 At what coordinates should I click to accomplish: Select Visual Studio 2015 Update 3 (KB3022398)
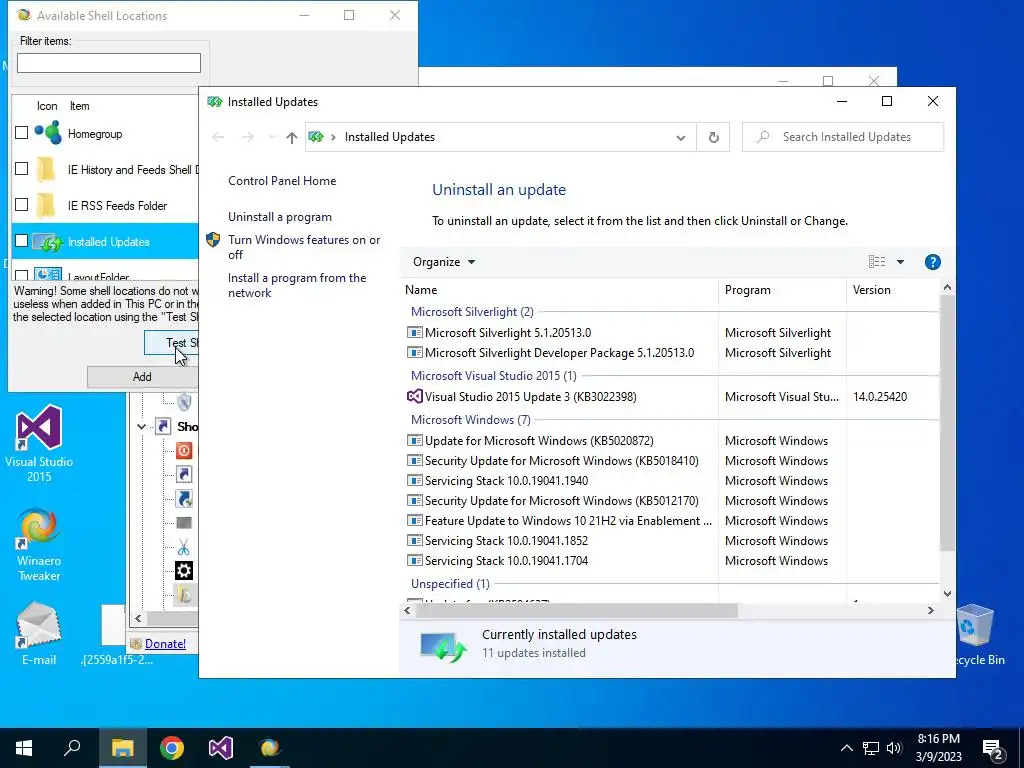coord(530,396)
